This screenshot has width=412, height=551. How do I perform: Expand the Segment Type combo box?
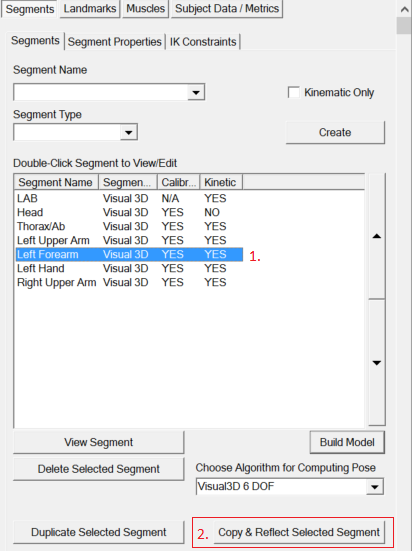point(129,132)
